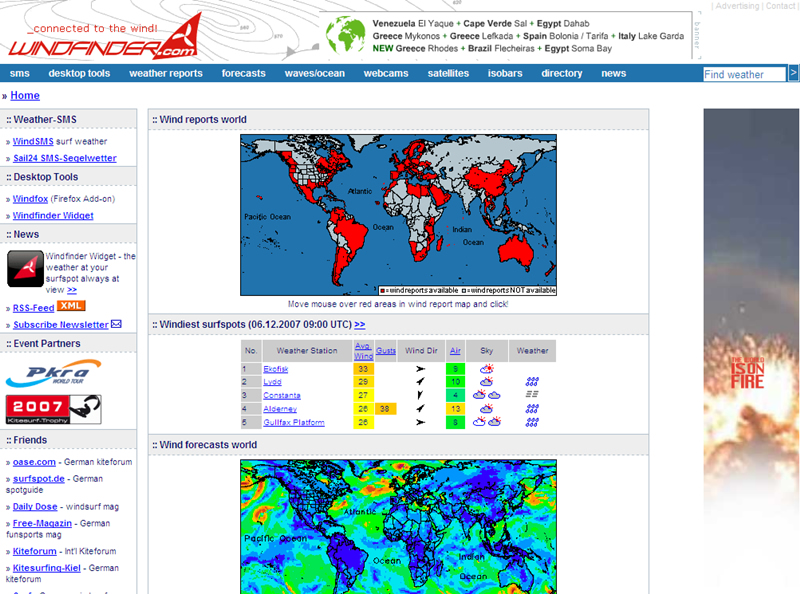Click the Home breadcrumb link
Image resolution: width=800 pixels, height=594 pixels.
point(25,95)
